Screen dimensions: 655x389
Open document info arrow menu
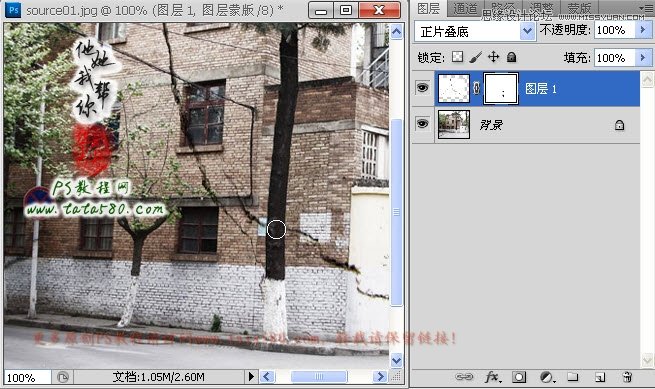coord(251,377)
